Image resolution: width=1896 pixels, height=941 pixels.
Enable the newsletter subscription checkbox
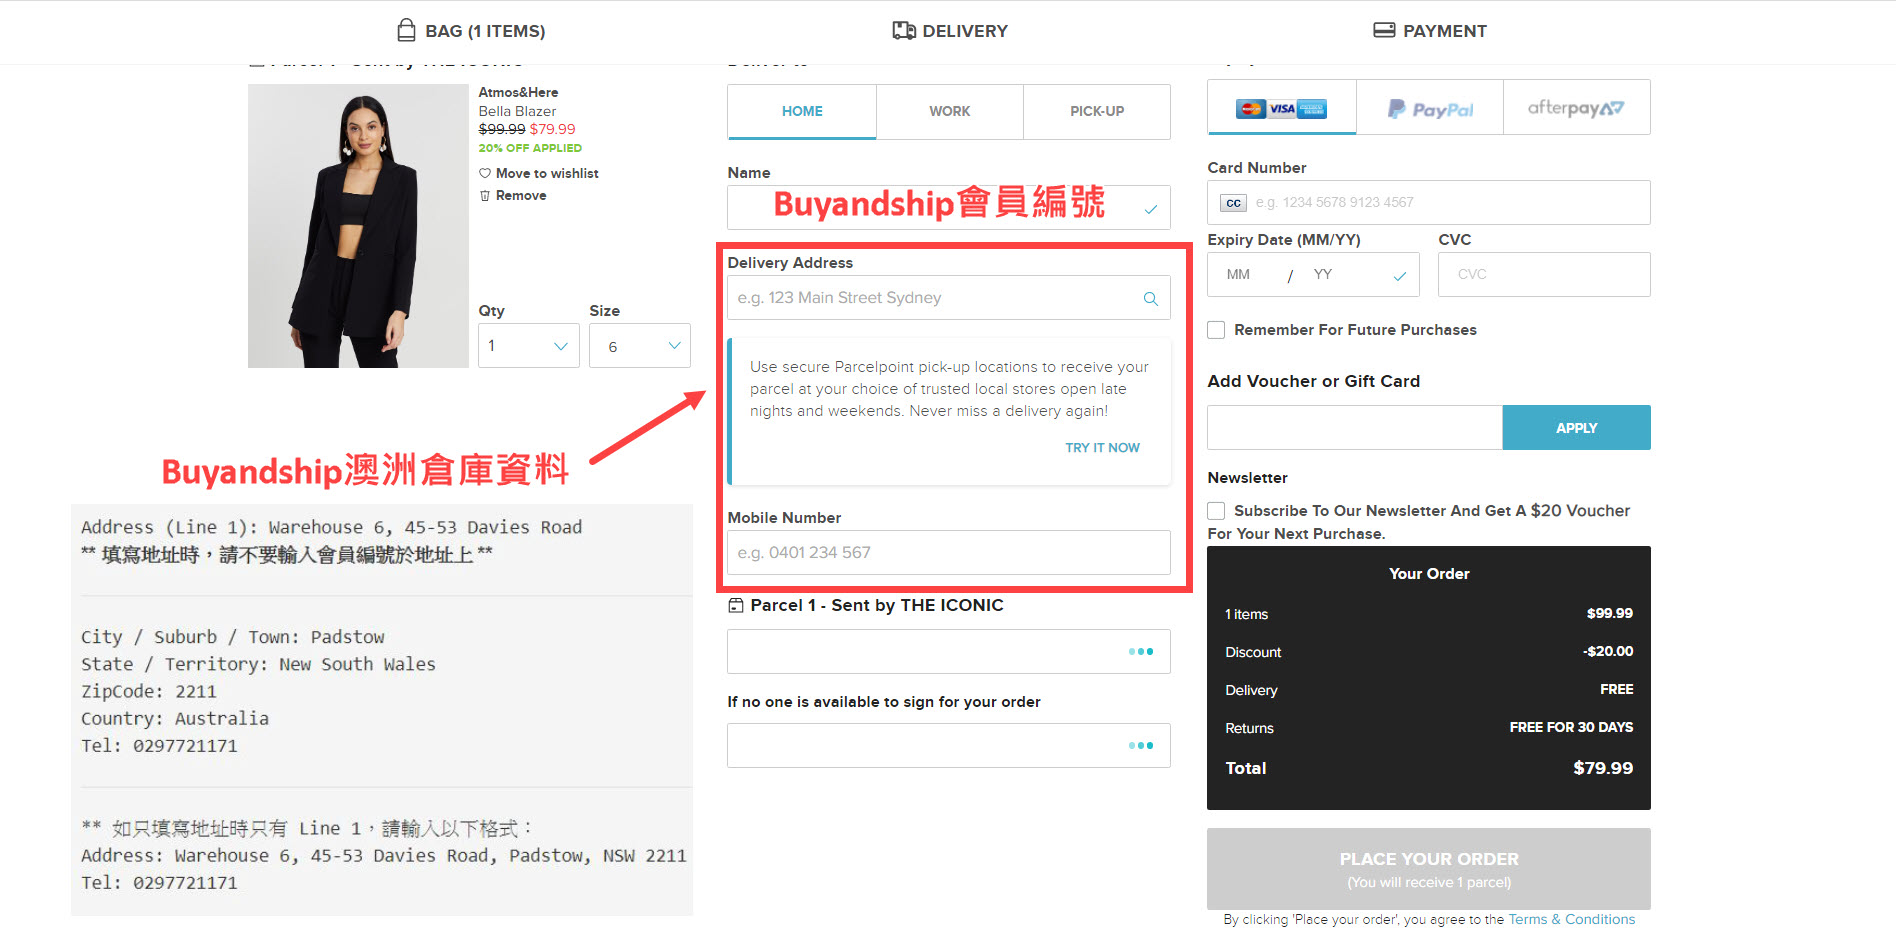pyautogui.click(x=1216, y=511)
